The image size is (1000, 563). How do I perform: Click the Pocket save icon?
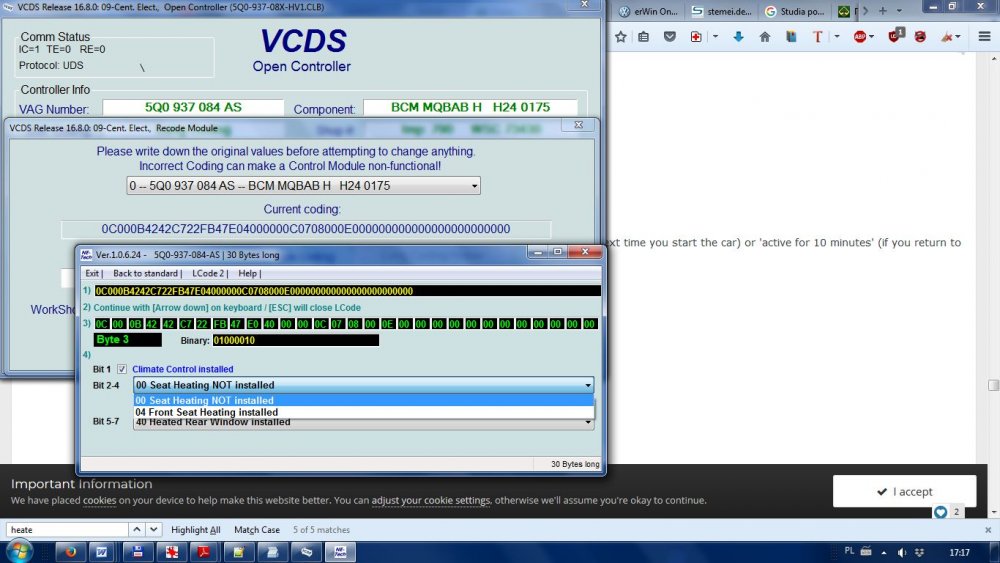tap(670, 37)
